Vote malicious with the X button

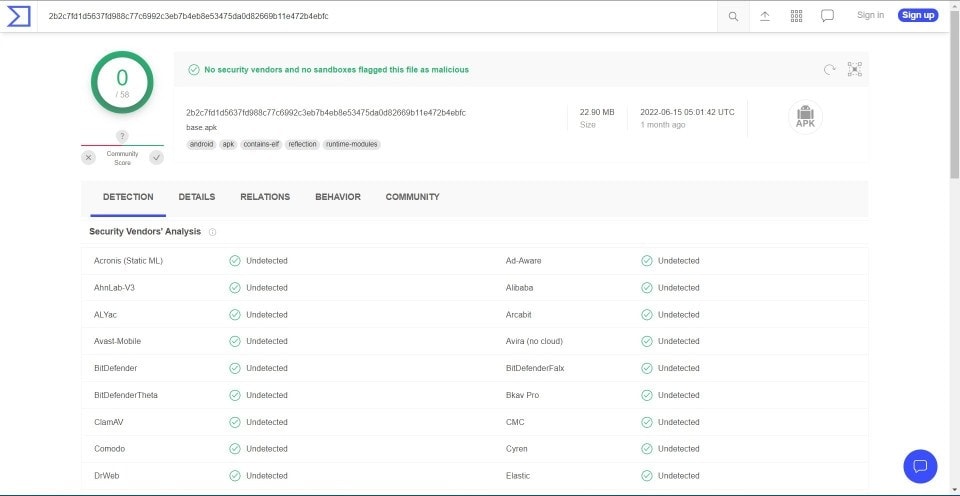pos(89,158)
